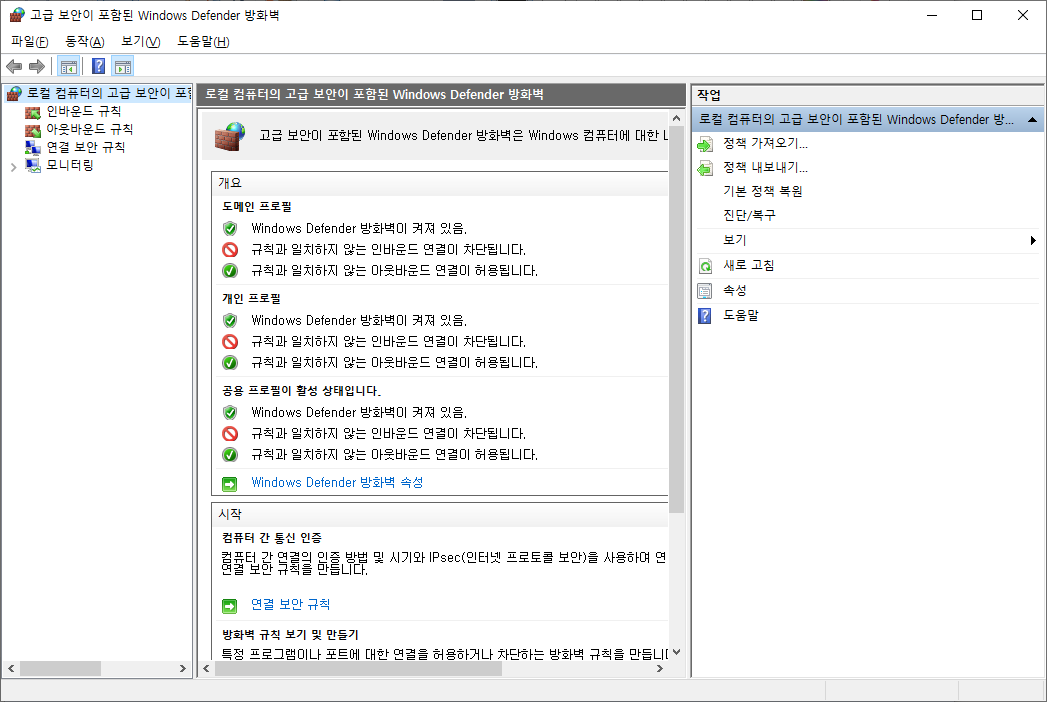This screenshot has width=1047, height=702.
Task: Click the center pane vertical scrollbar thumb
Action: point(676,319)
